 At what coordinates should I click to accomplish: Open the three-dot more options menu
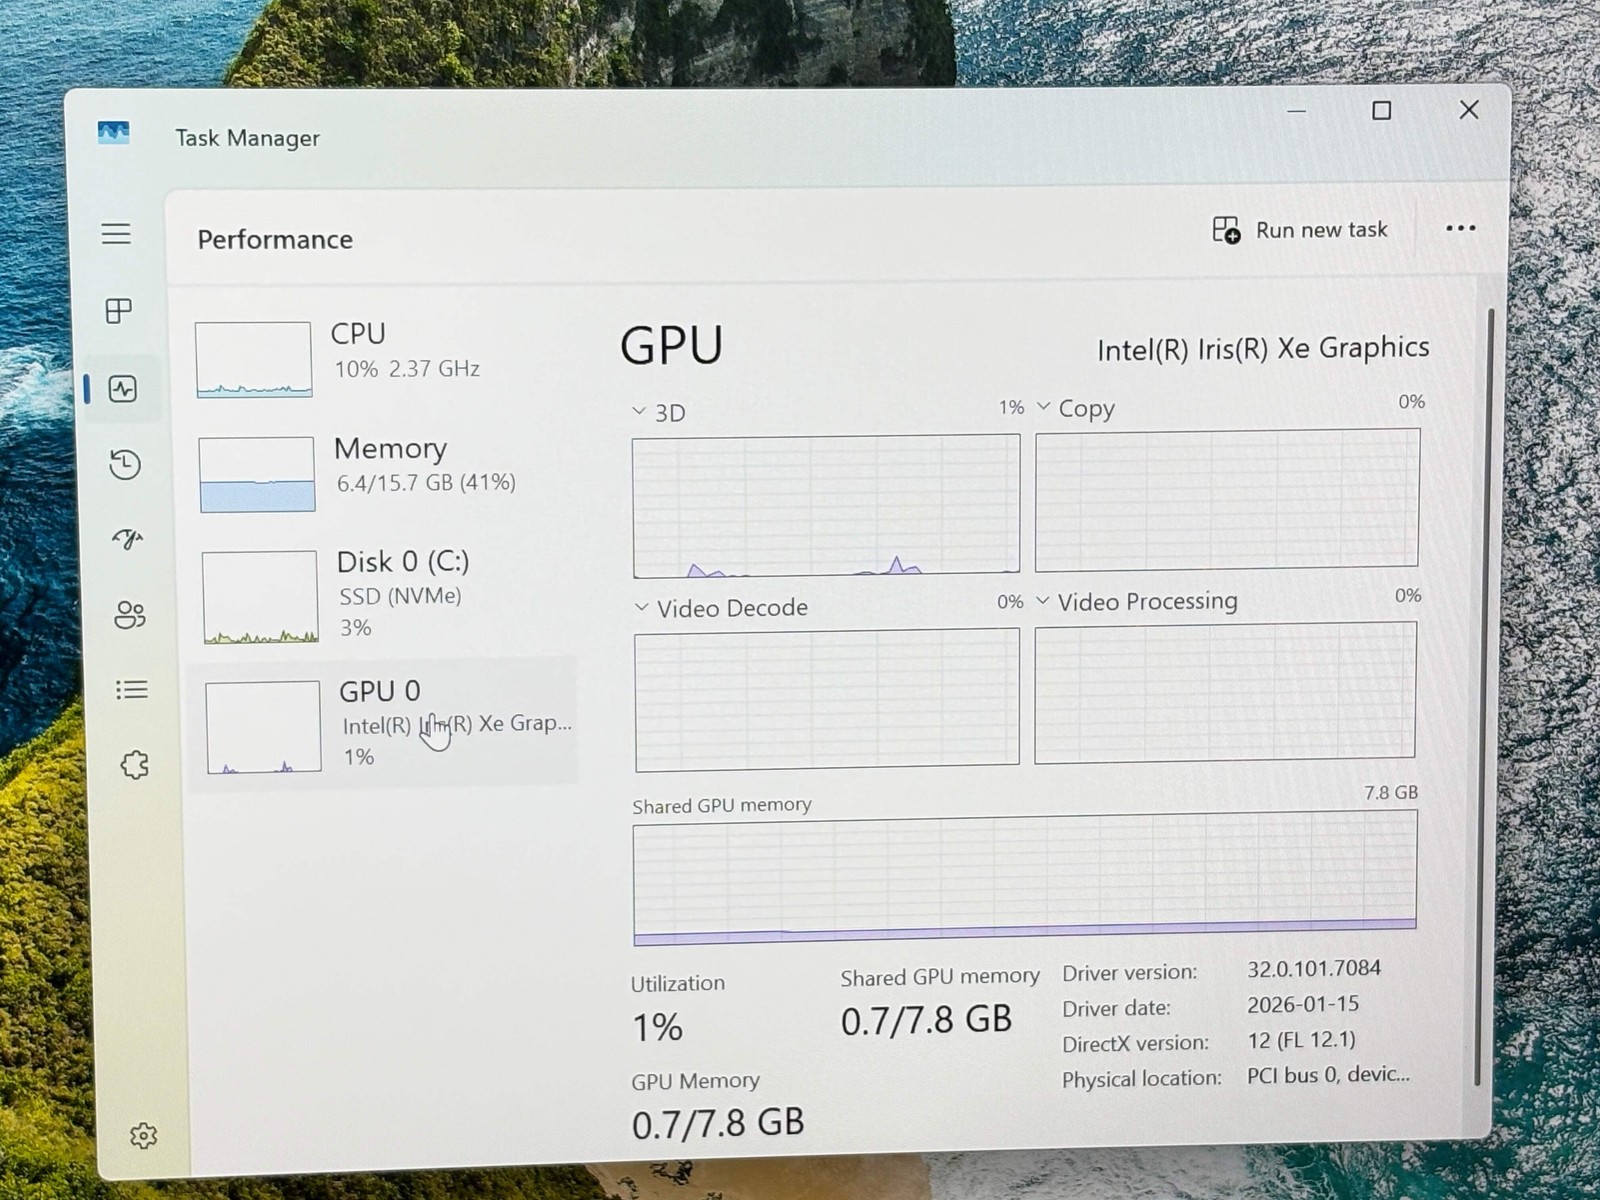click(1461, 228)
